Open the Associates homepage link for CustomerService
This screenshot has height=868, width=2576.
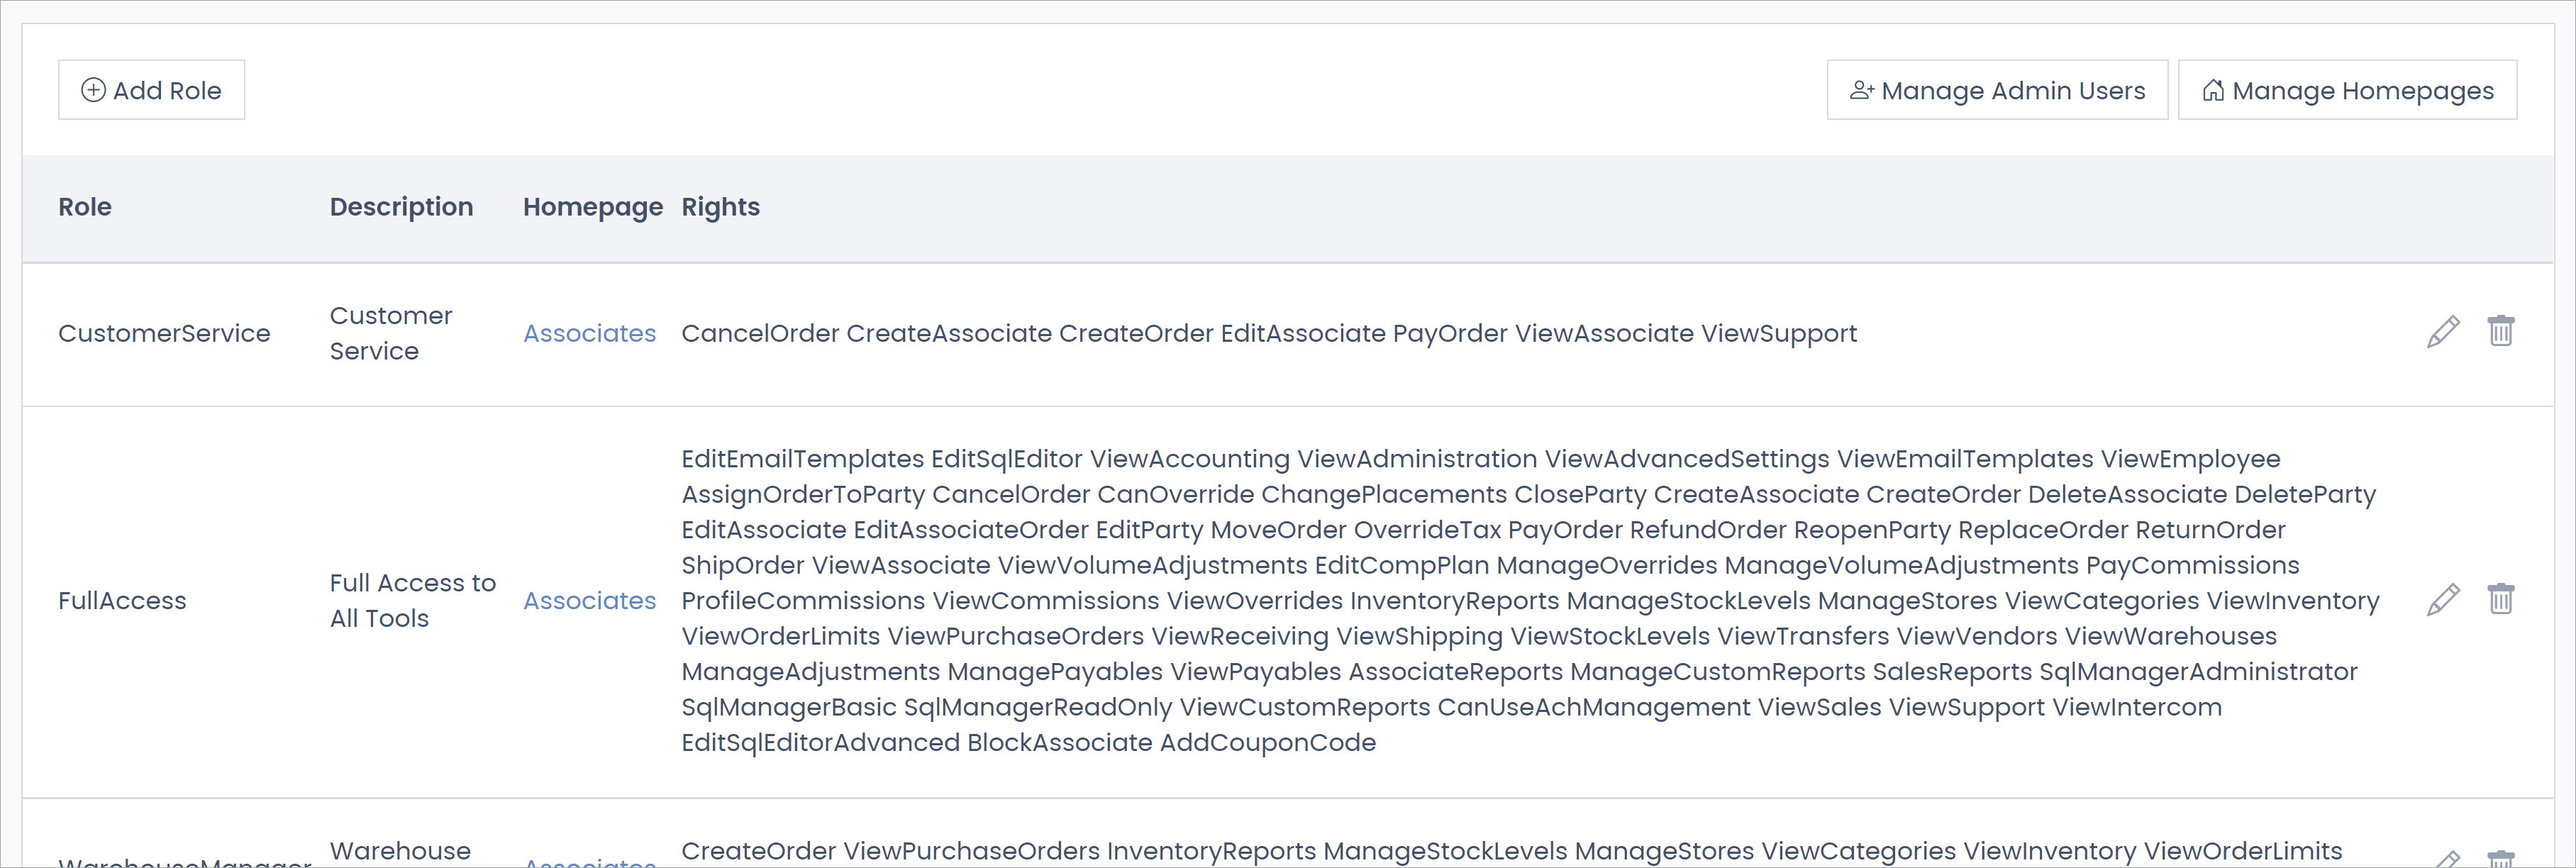589,333
